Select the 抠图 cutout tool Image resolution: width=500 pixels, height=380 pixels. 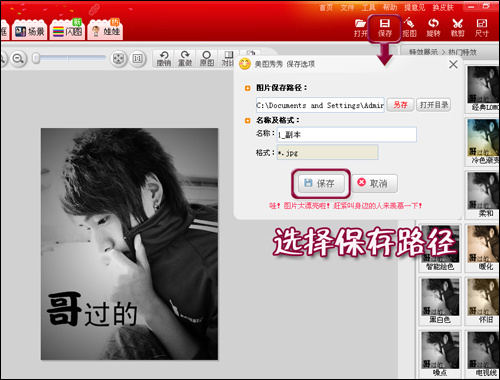point(409,27)
